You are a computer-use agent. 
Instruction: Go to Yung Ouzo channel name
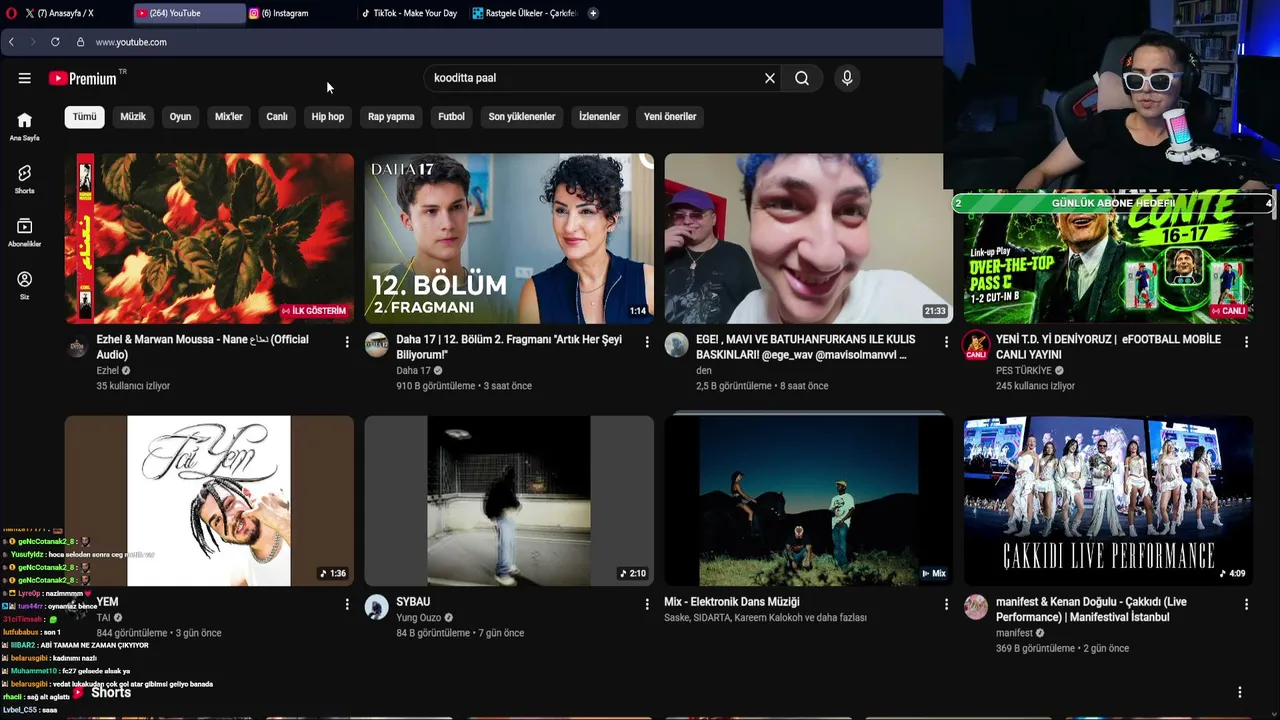(419, 617)
